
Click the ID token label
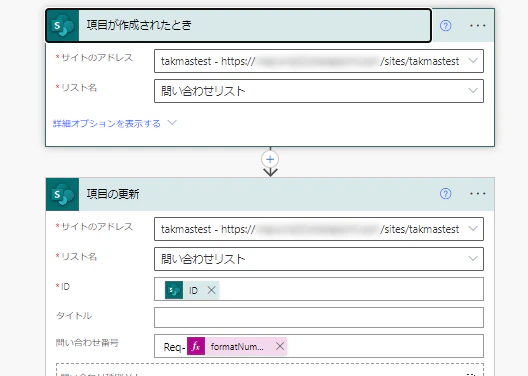click(193, 290)
